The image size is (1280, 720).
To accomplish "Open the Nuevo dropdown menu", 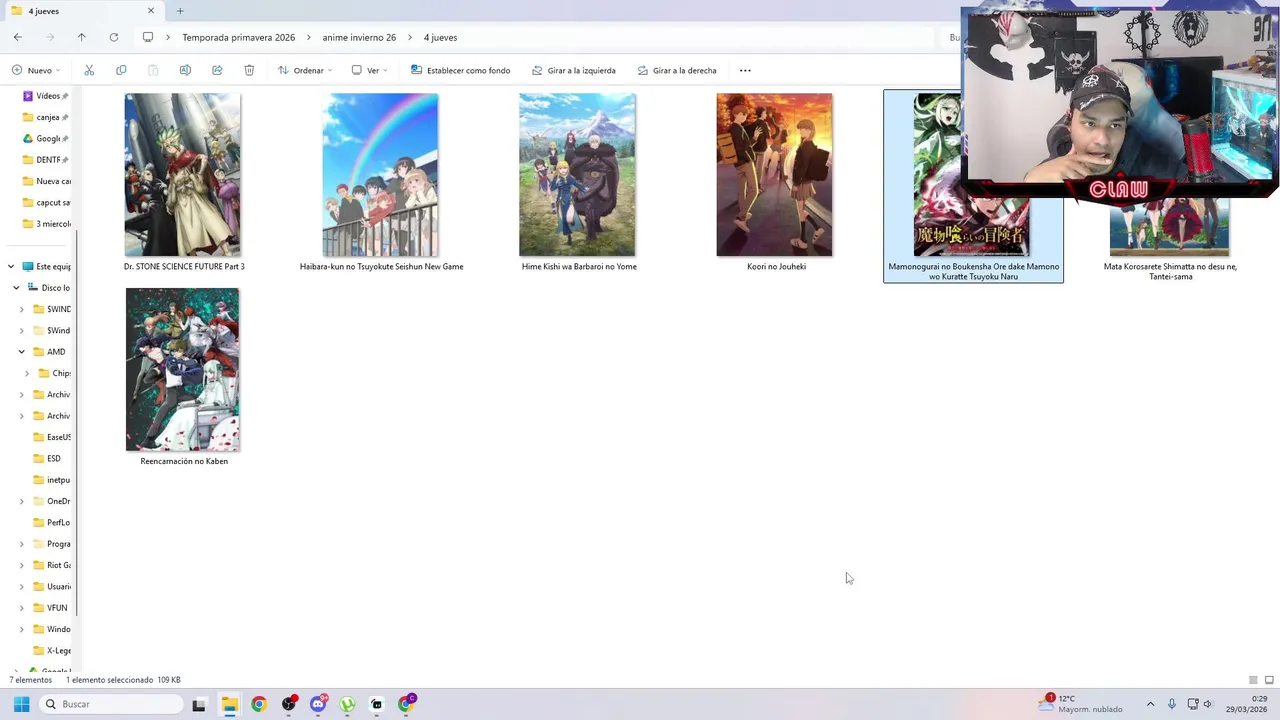I will [36, 70].
